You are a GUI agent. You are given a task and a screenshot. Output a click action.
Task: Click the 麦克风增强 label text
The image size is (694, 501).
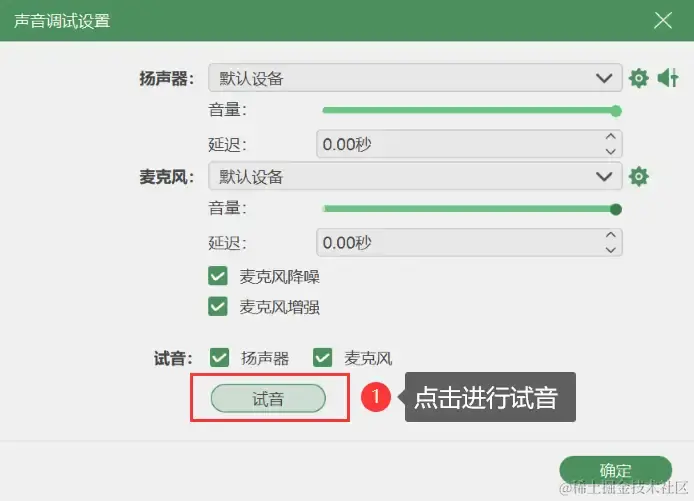tap(279, 307)
